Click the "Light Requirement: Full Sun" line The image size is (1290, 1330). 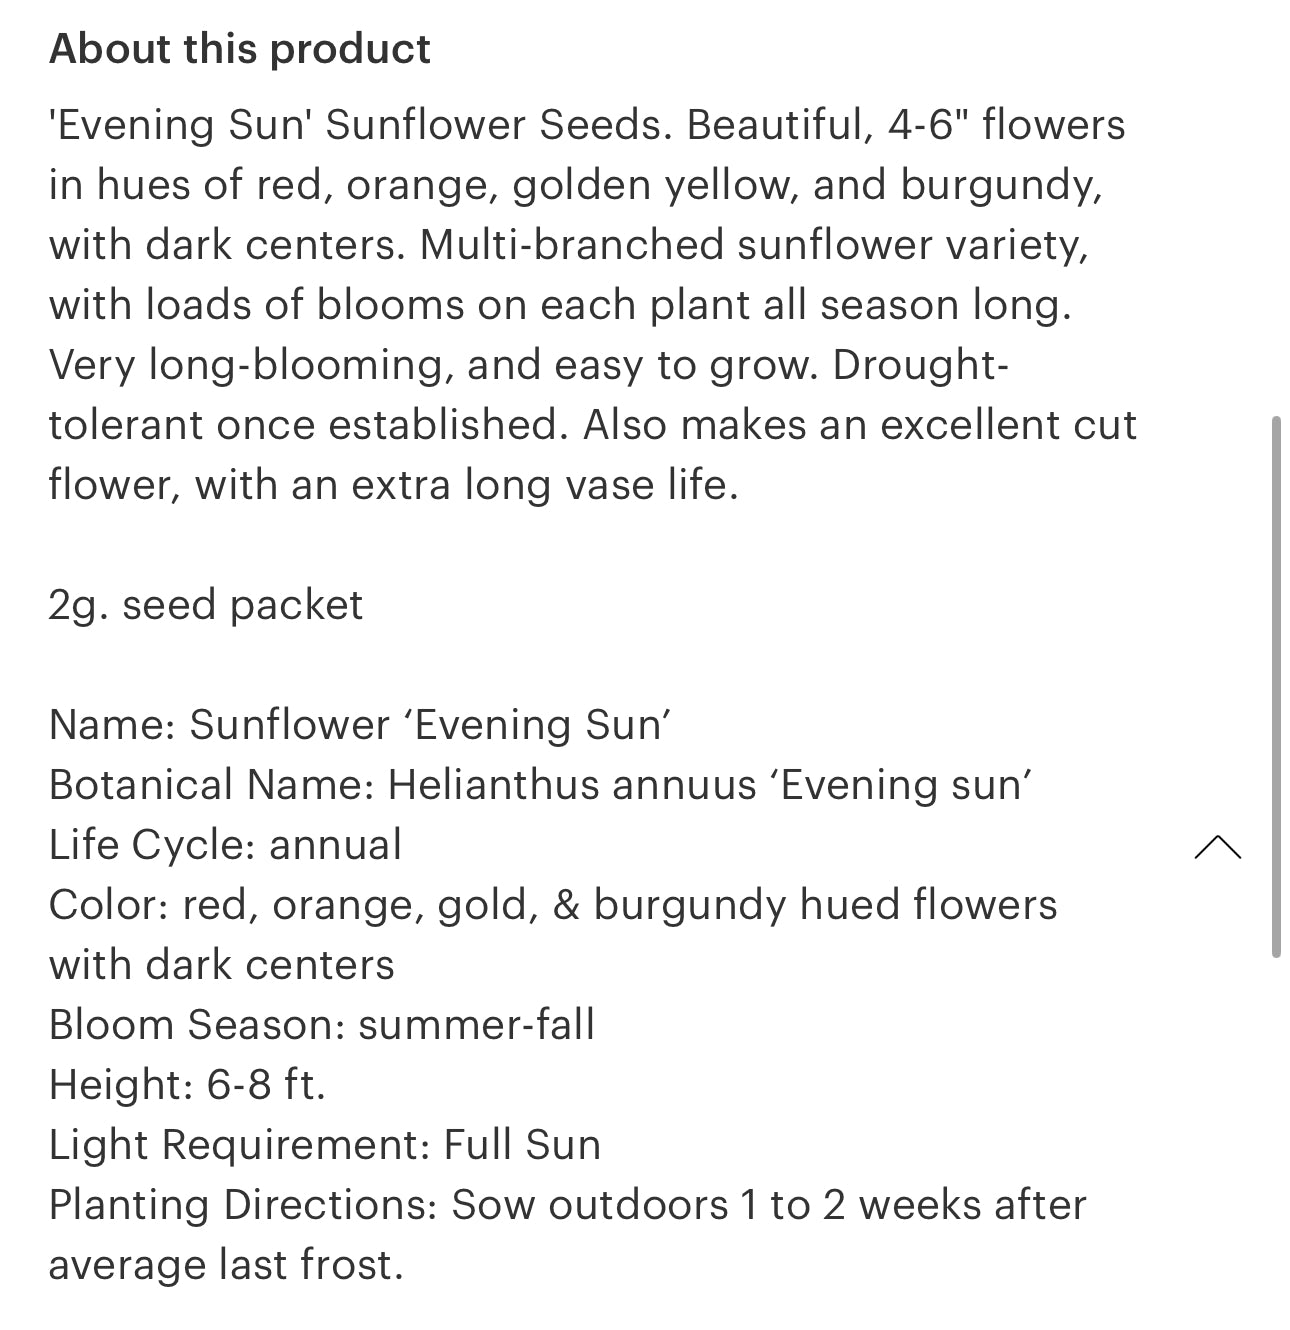click(x=324, y=1145)
